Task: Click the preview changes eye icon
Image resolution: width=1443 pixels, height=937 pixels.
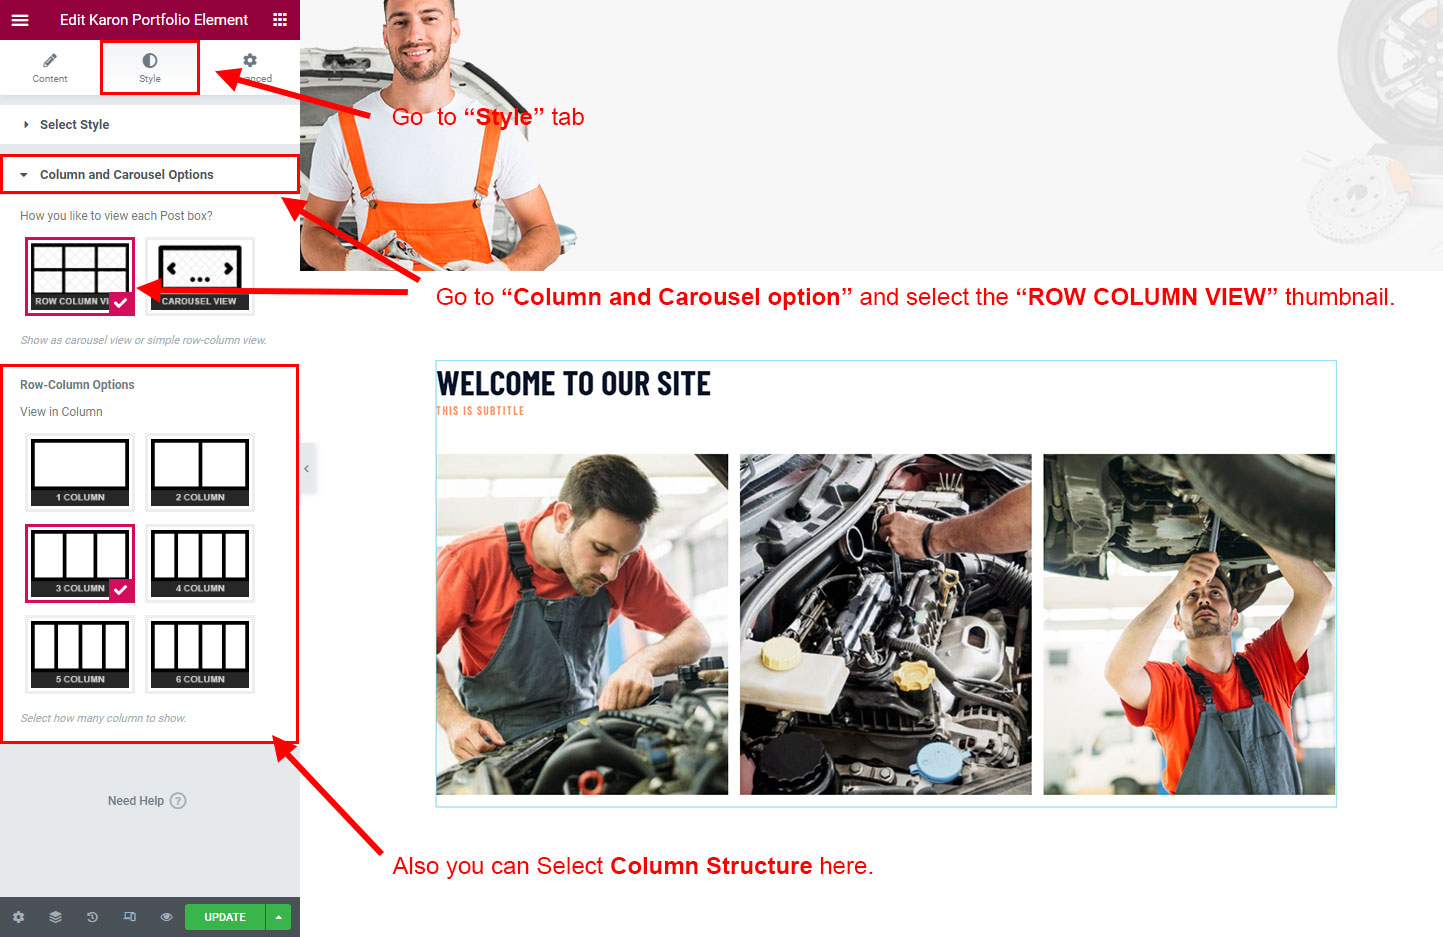Action: tap(166, 917)
